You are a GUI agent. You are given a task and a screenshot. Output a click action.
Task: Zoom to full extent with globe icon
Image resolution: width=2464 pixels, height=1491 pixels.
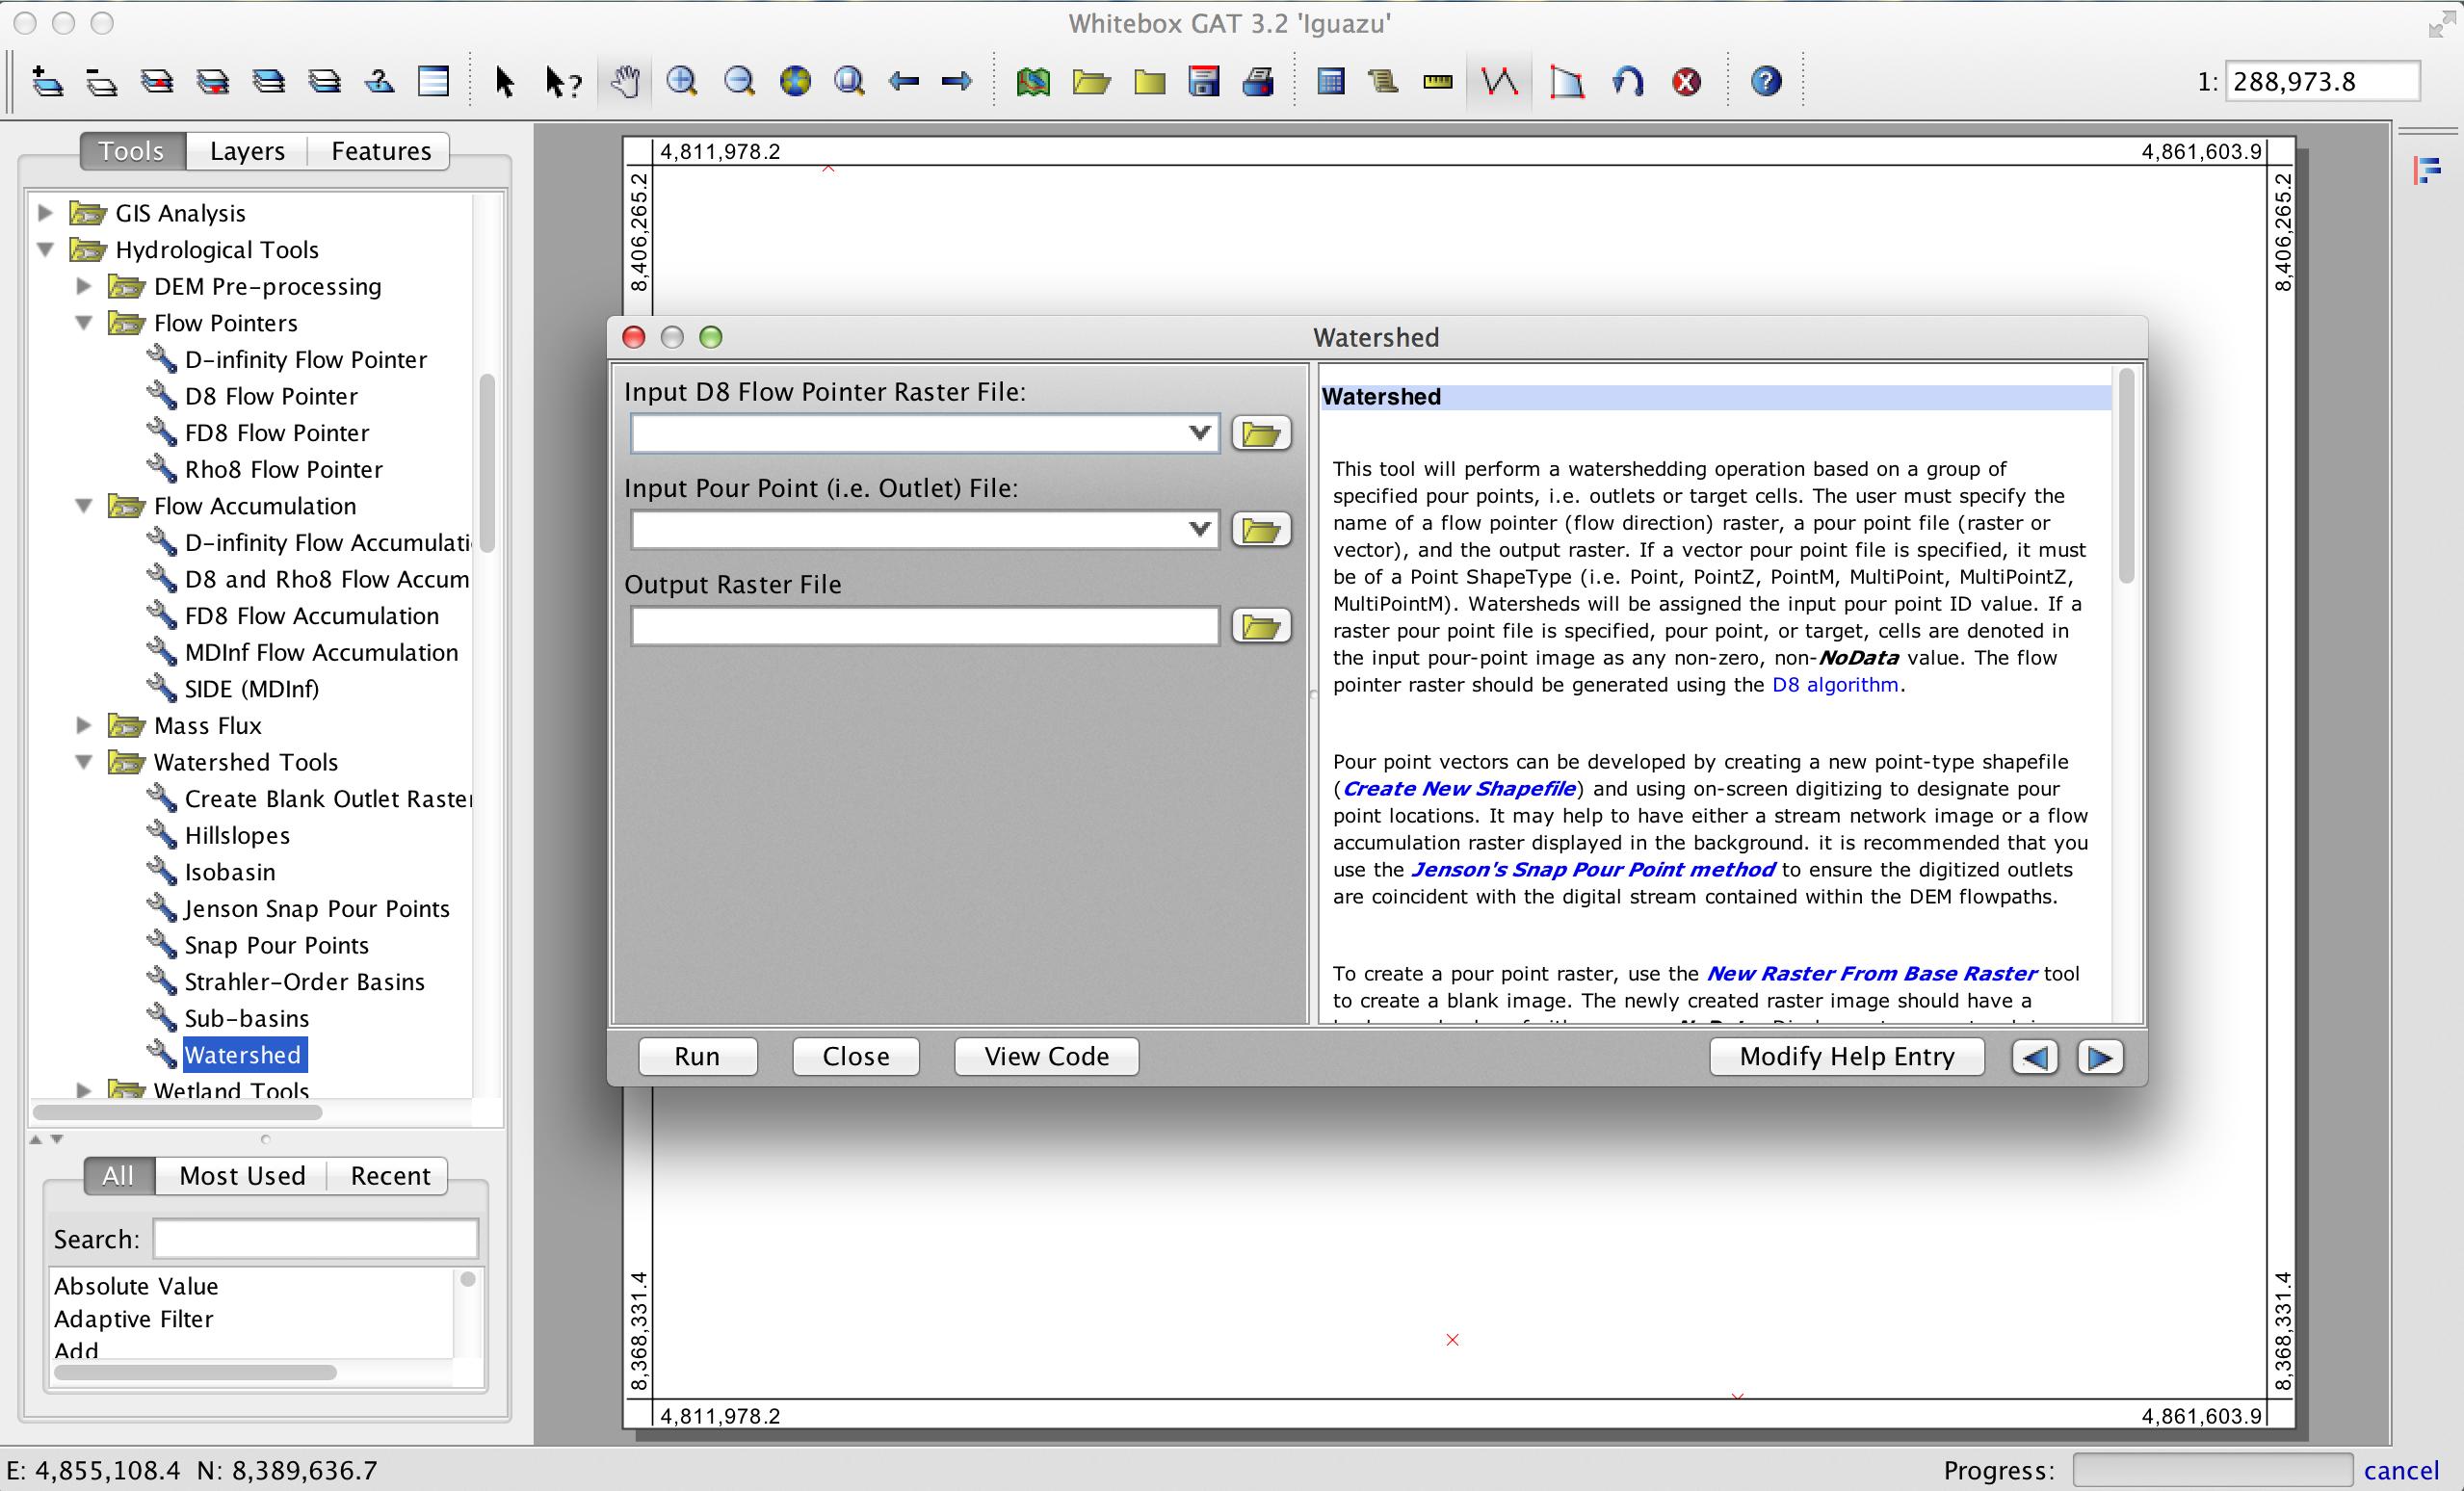[x=795, y=81]
